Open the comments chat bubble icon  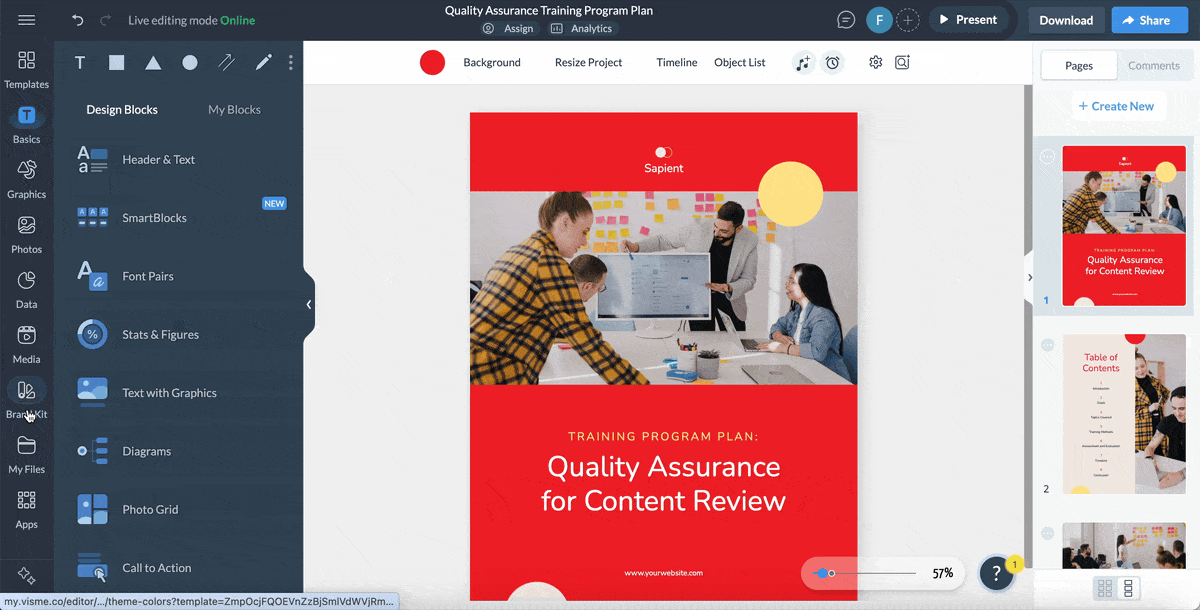[847, 20]
